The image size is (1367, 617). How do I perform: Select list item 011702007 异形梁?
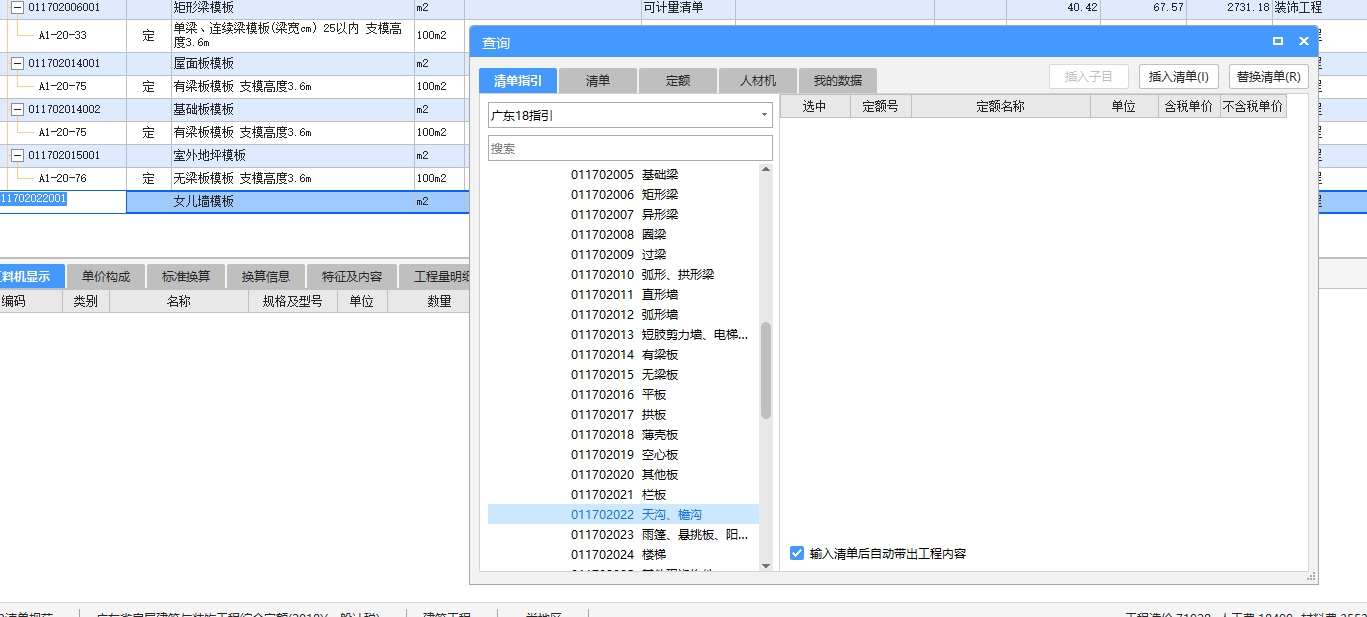[624, 215]
